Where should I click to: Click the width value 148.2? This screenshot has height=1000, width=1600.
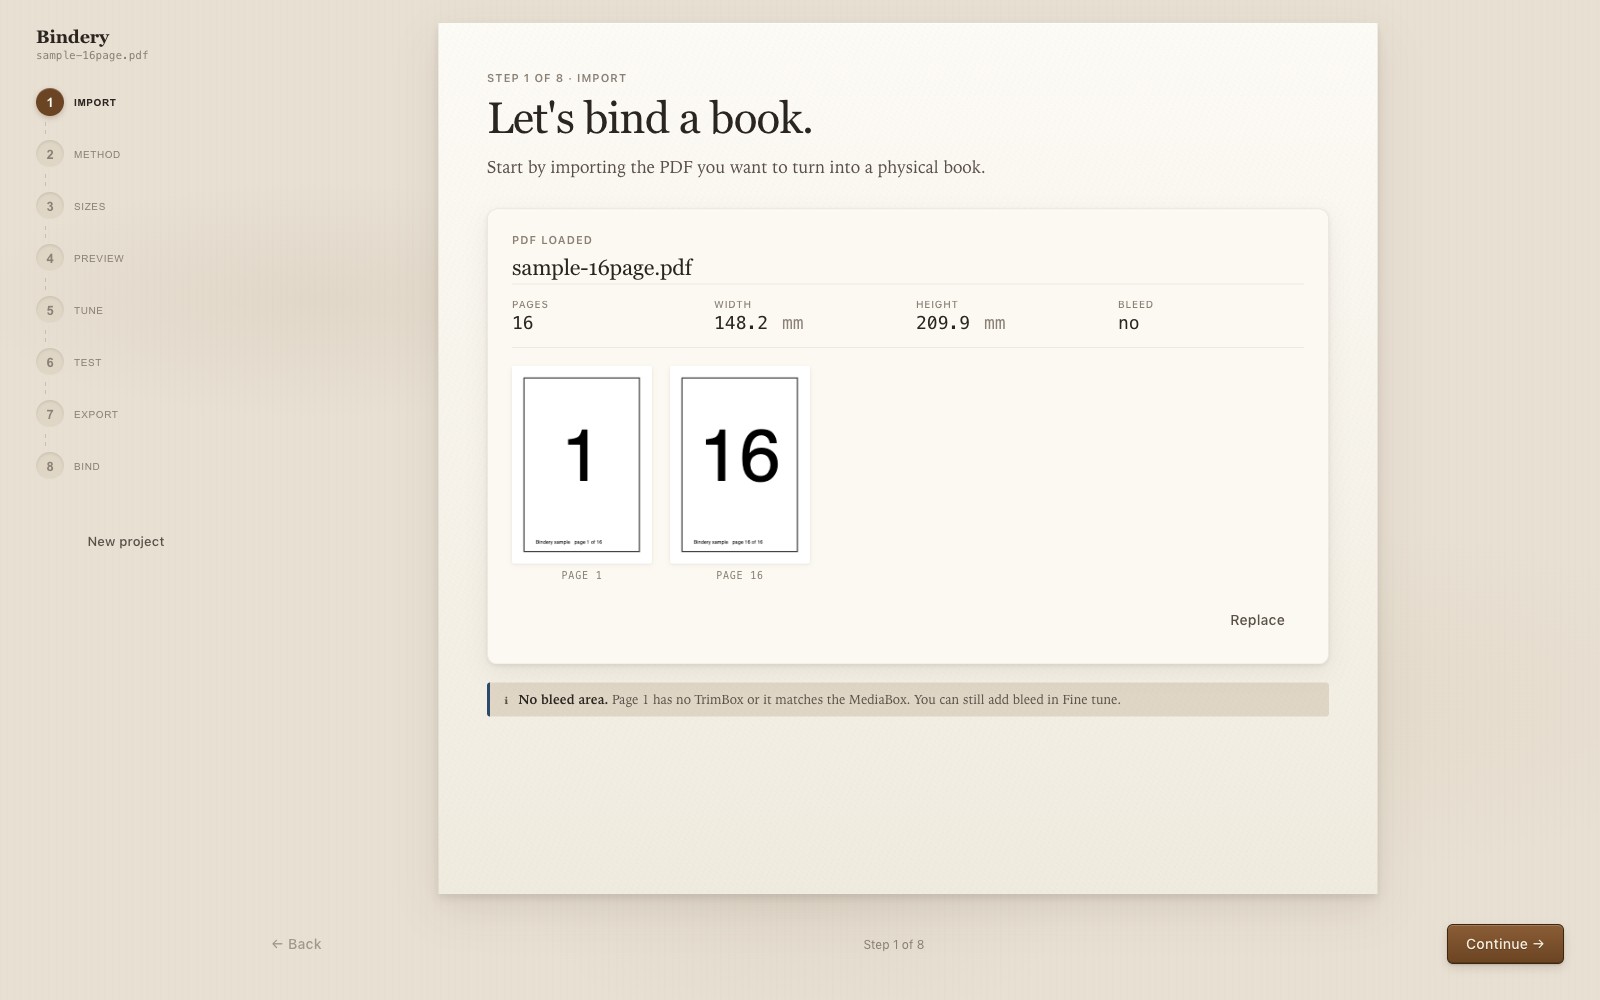click(x=741, y=323)
